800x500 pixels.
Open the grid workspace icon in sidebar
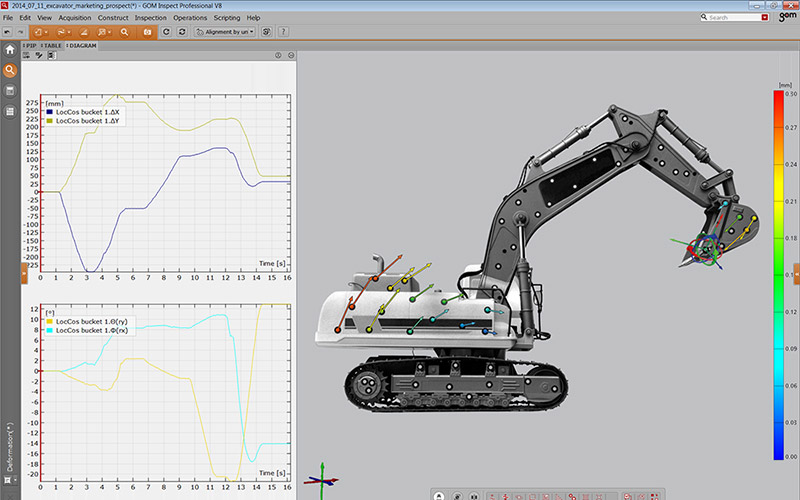pyautogui.click(x=10, y=112)
